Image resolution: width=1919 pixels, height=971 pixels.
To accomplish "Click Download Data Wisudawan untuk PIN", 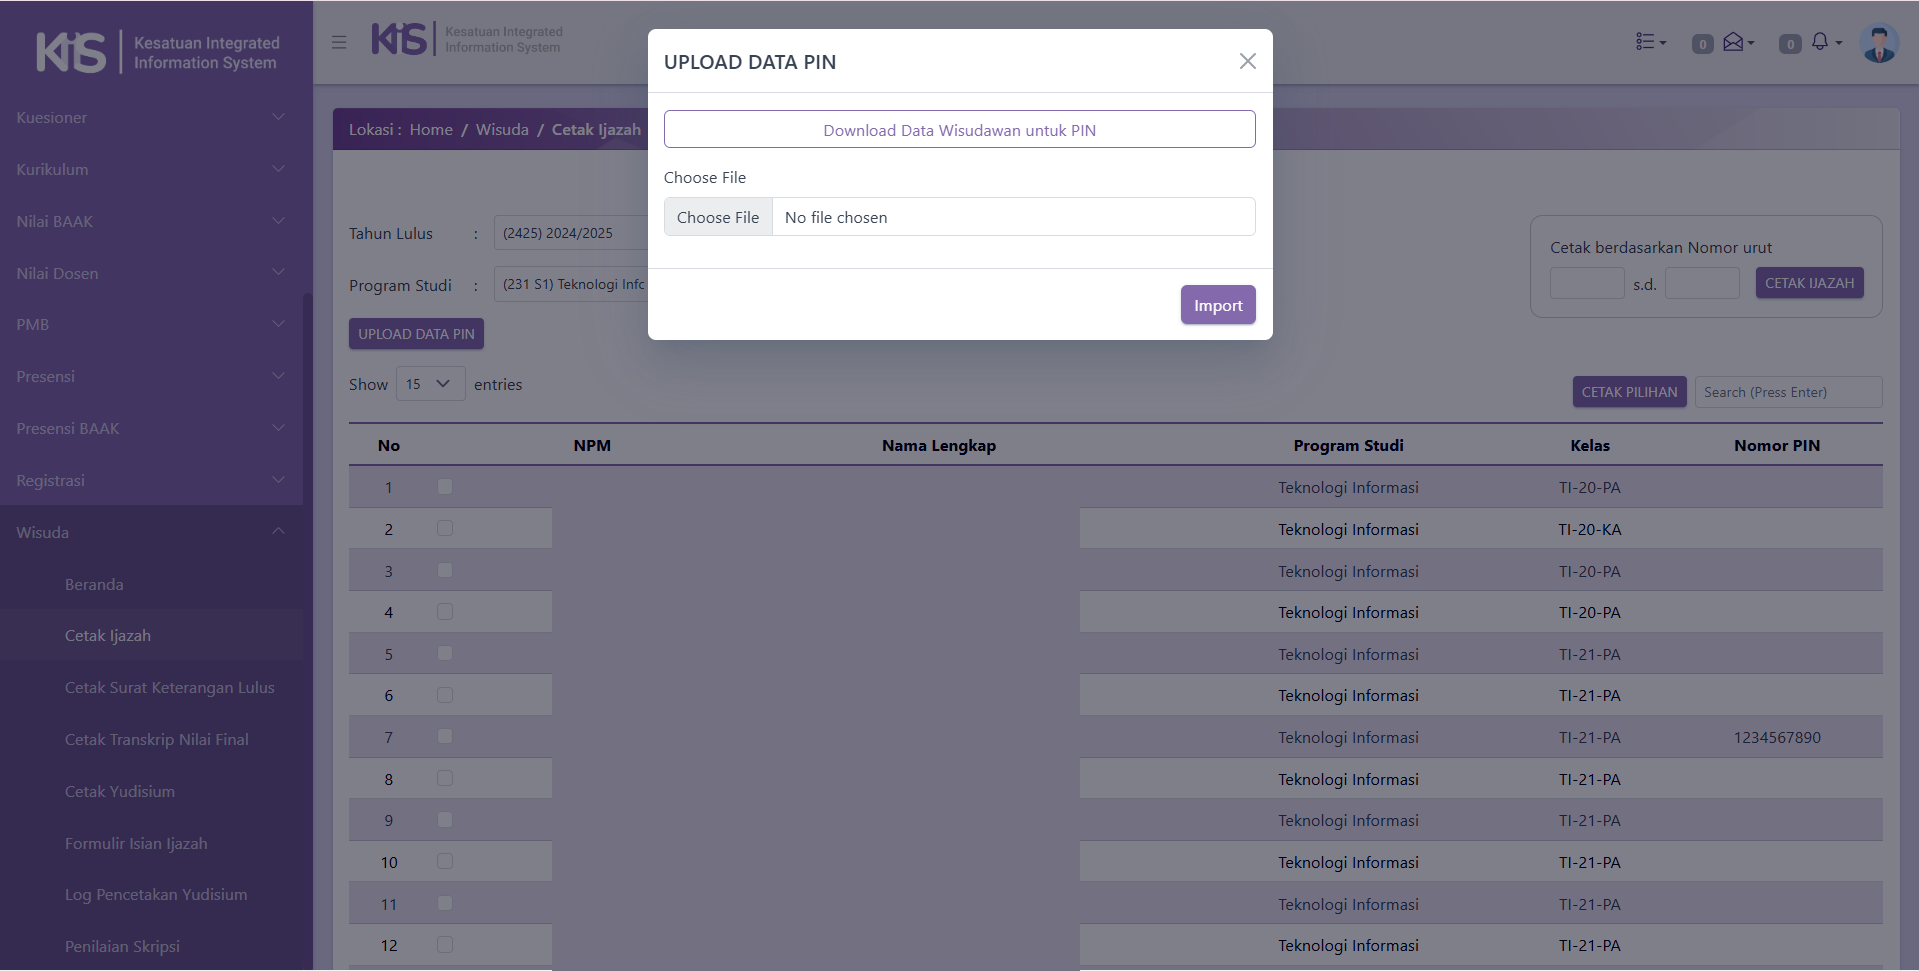I will tap(959, 130).
